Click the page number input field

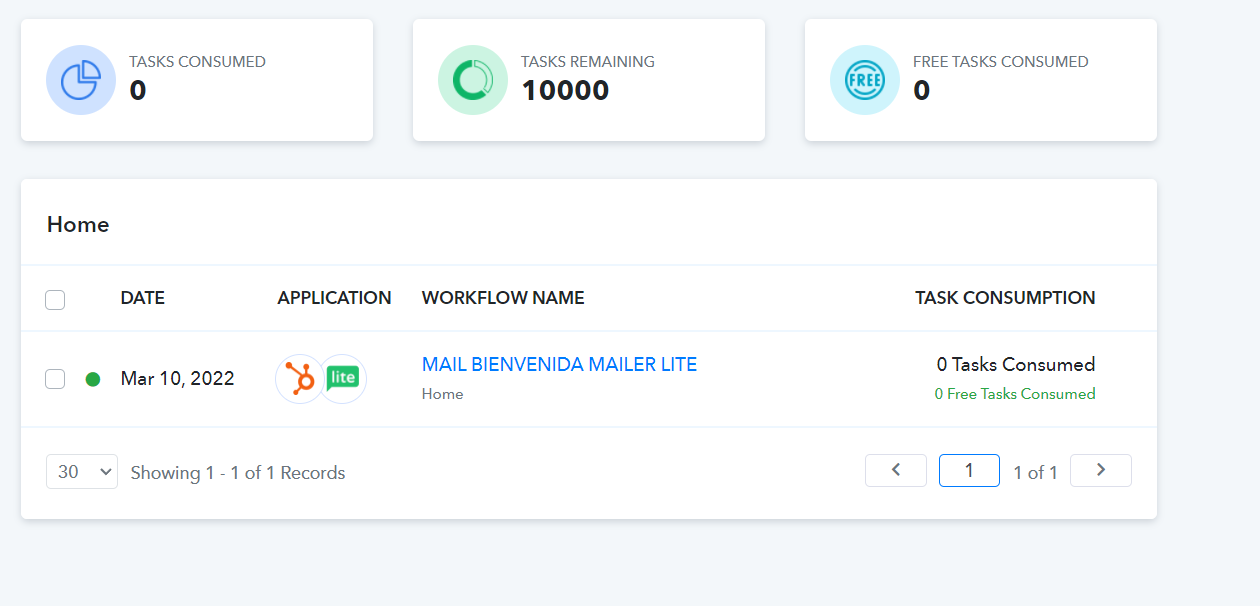click(x=969, y=470)
